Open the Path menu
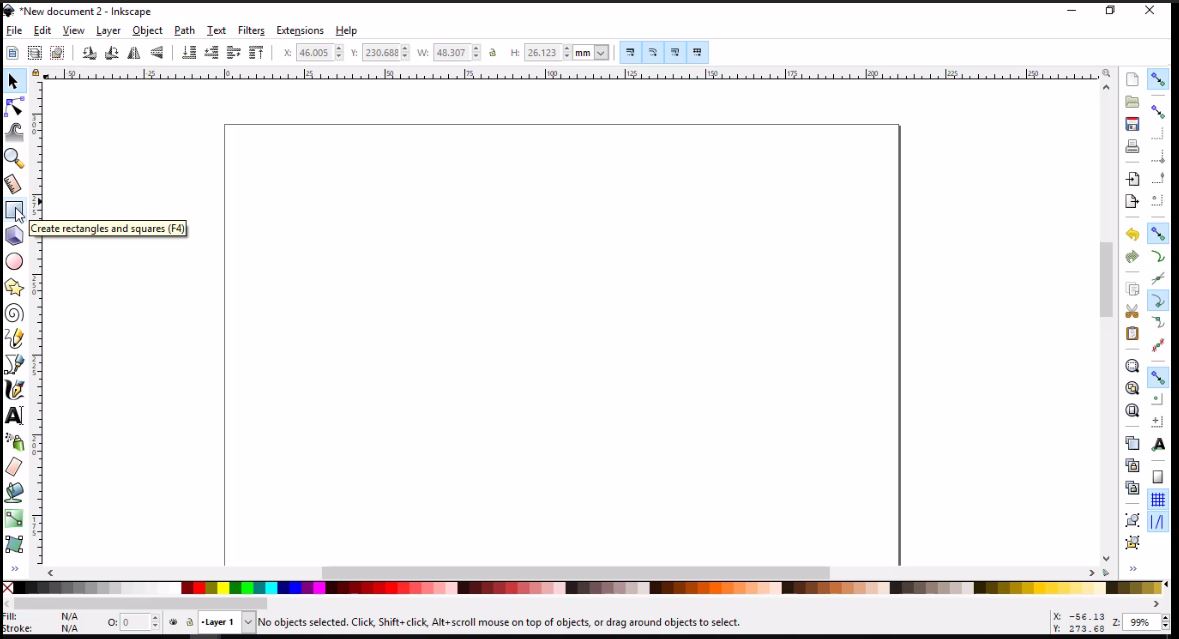Viewport: 1179px width, 639px height. (184, 31)
